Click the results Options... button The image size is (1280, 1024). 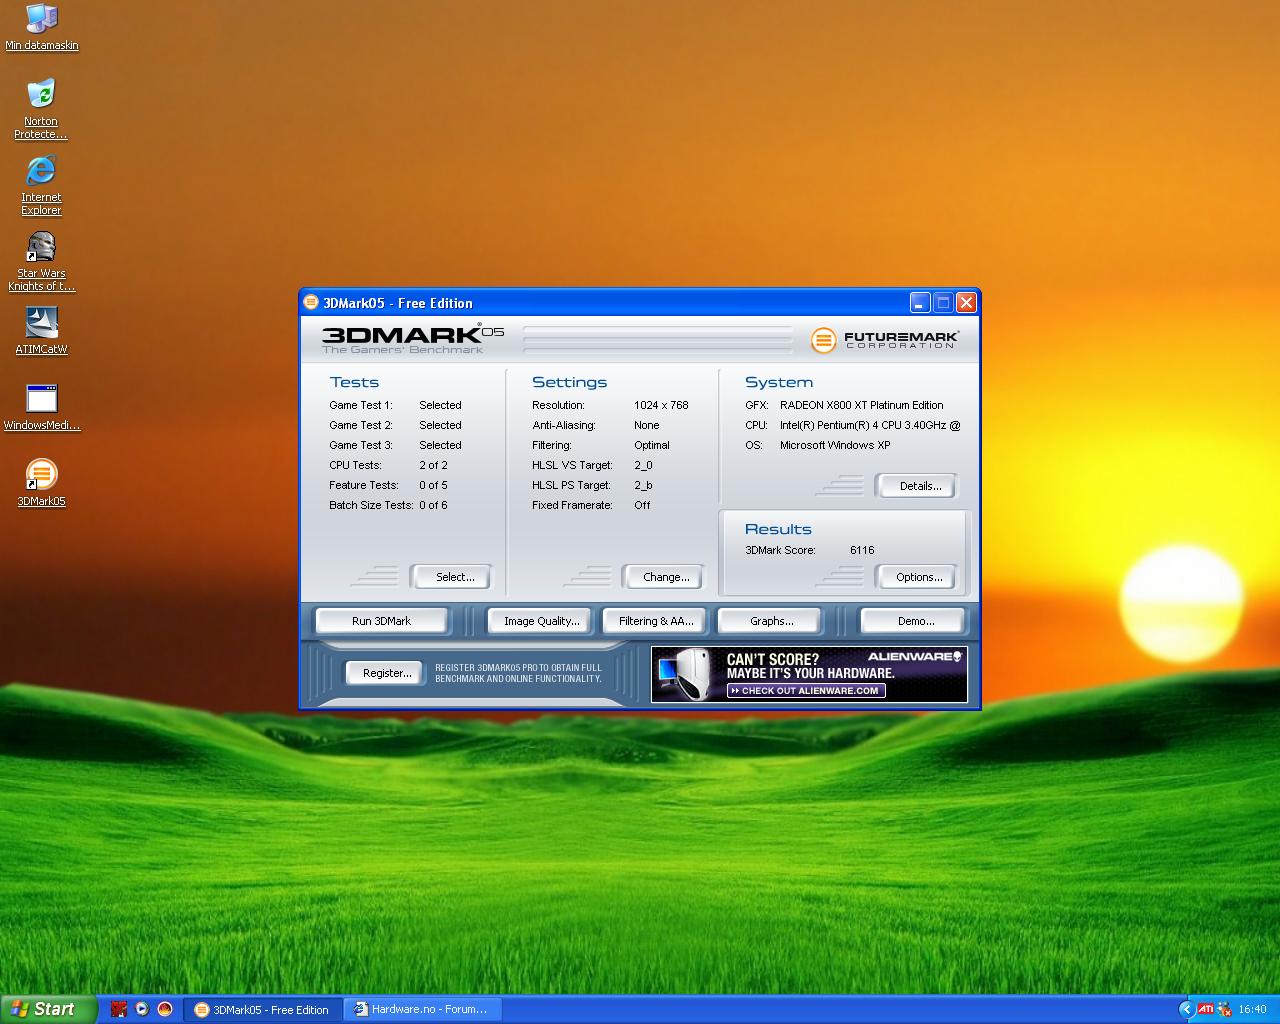[918, 577]
